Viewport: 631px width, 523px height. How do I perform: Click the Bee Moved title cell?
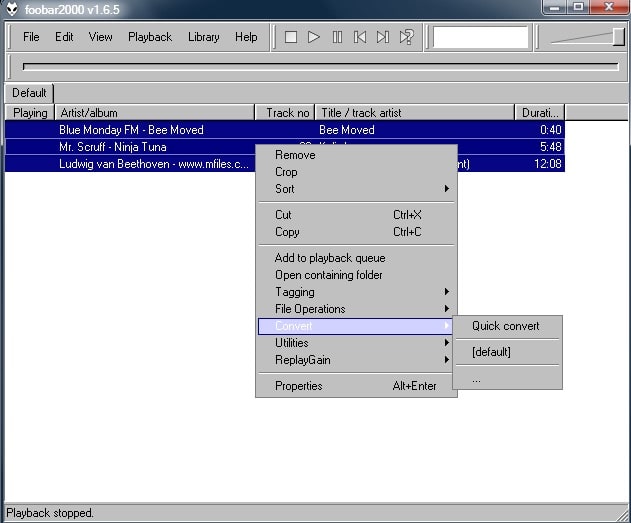click(346, 130)
